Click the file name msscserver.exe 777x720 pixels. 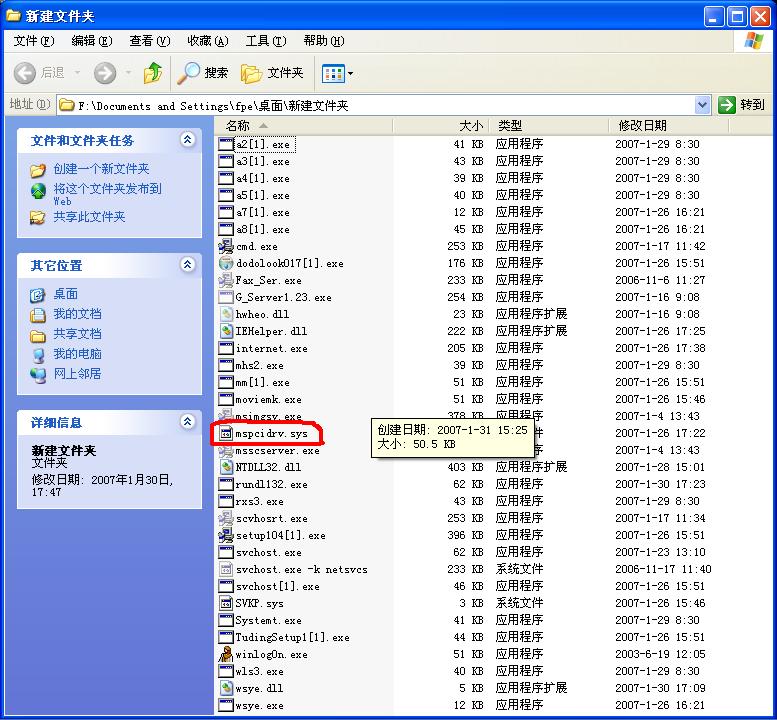278,451
